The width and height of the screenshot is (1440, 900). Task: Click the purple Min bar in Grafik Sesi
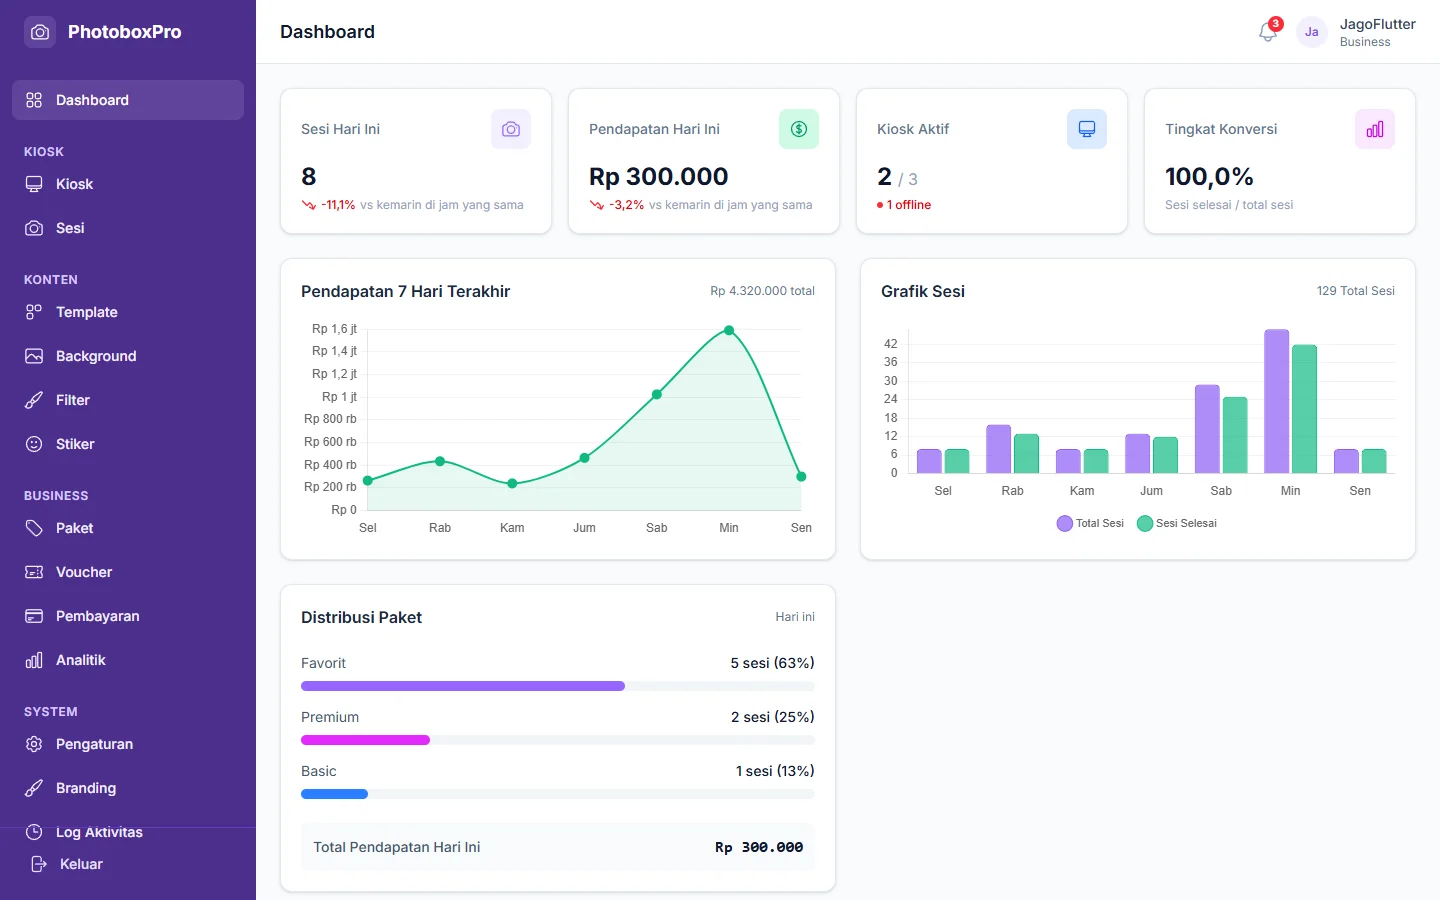pos(1277,401)
